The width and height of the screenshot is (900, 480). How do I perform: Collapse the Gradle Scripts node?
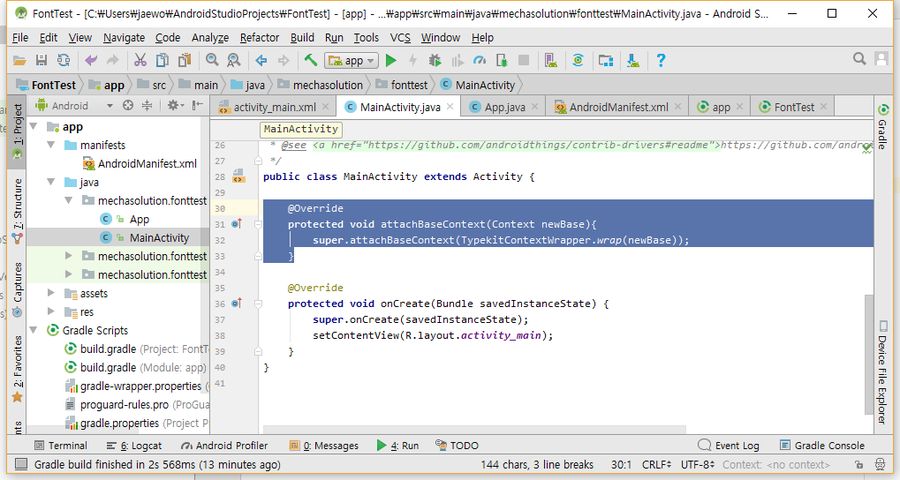(33, 330)
